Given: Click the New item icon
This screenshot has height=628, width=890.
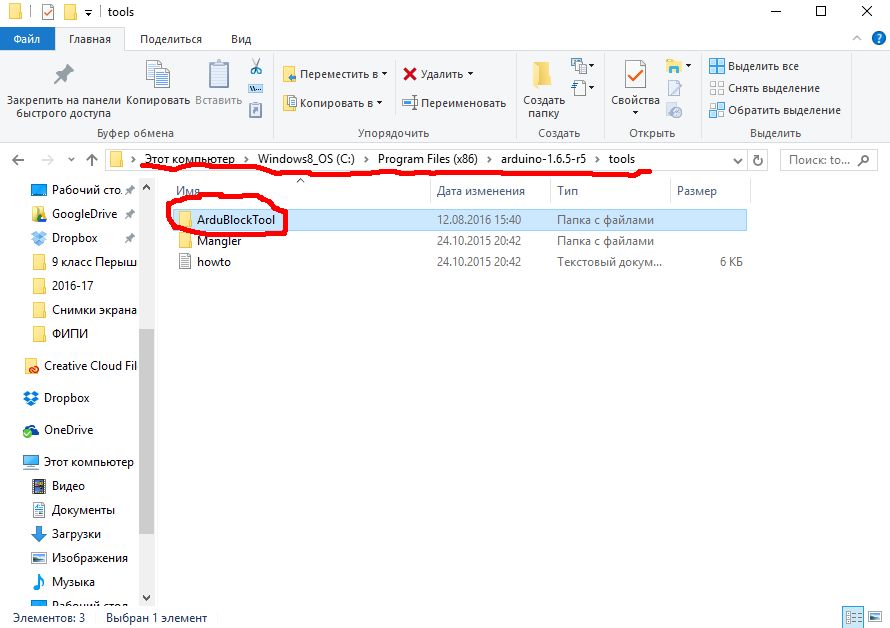Looking at the screenshot, I should pyautogui.click(x=578, y=66).
